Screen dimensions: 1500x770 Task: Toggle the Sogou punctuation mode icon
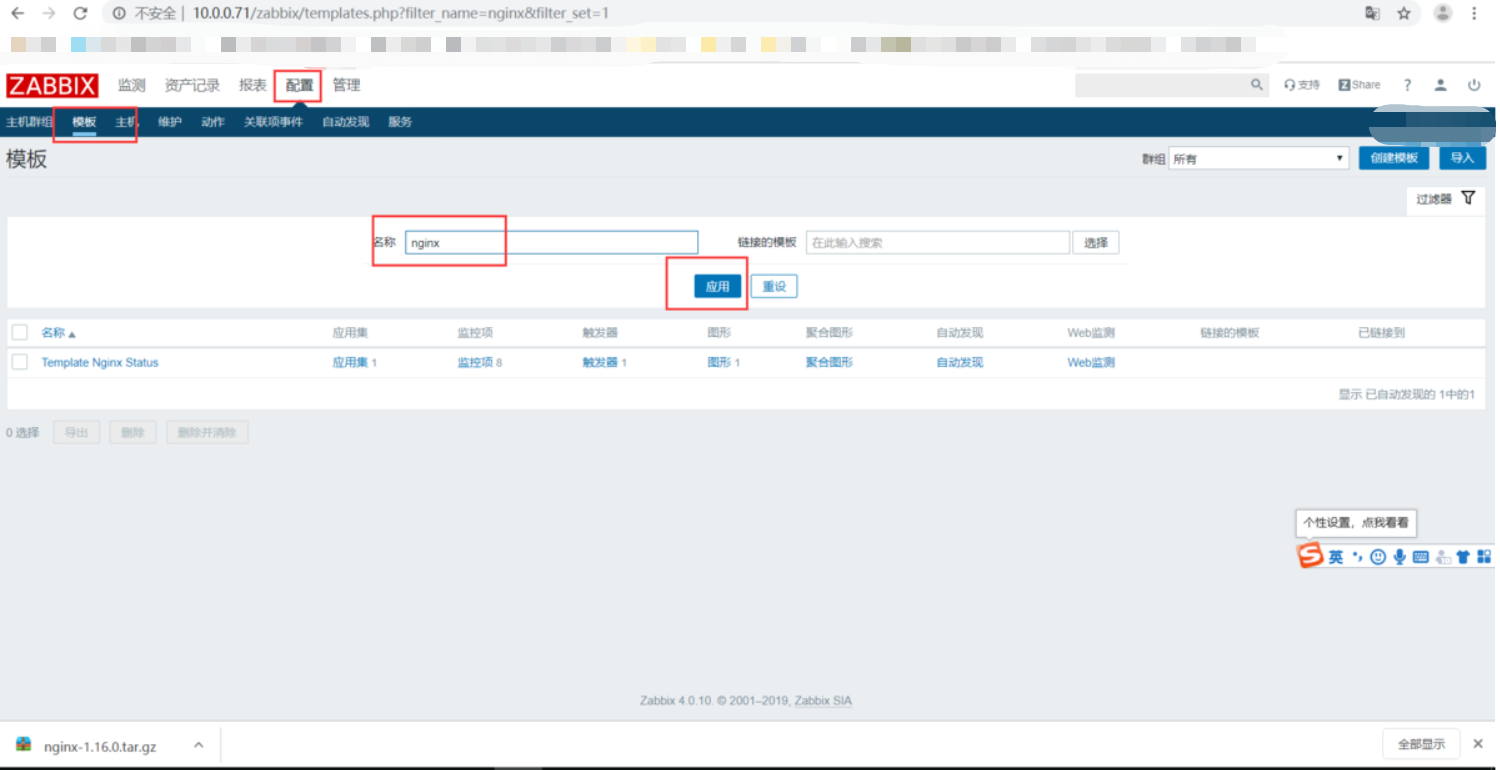click(1357, 557)
